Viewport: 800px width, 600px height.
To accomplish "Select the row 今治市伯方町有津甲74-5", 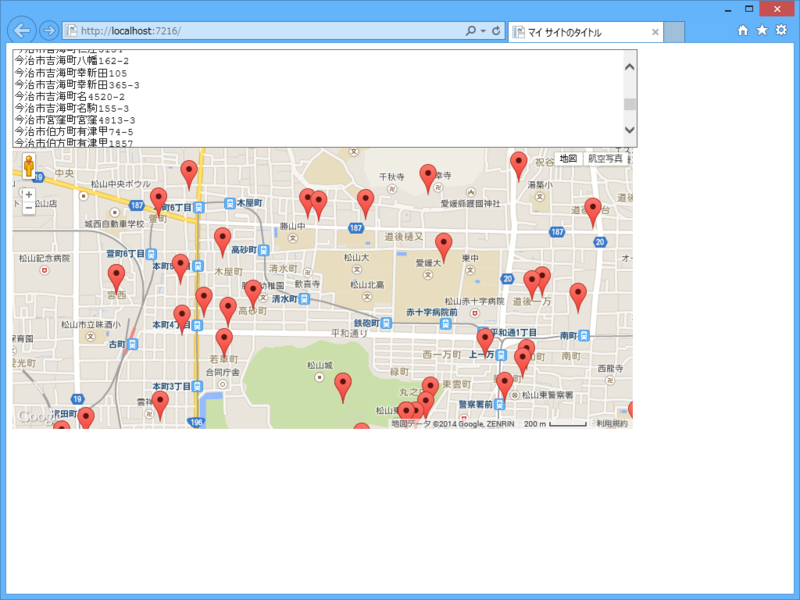I will [74, 132].
